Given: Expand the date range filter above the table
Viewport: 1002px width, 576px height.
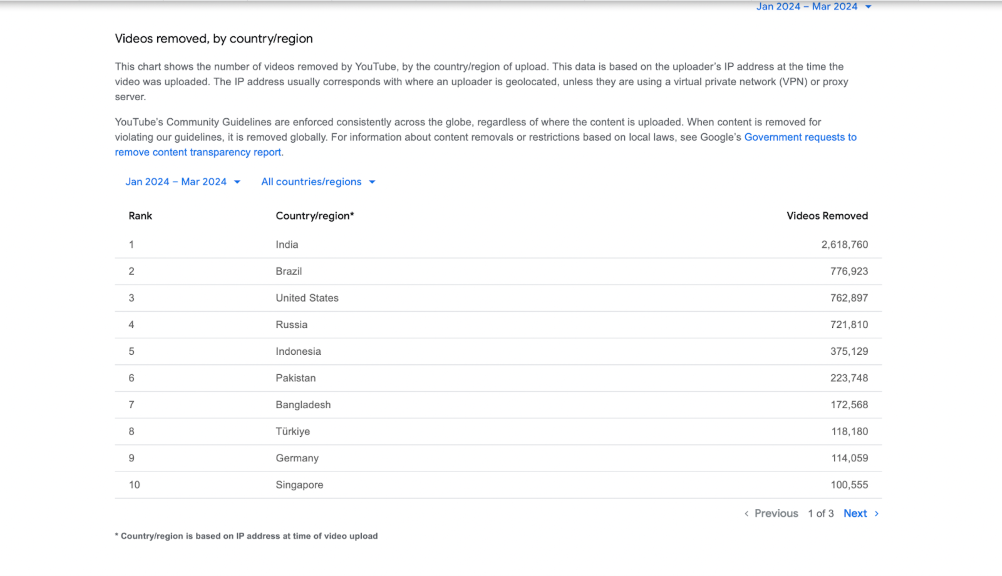Looking at the screenshot, I should click(183, 182).
